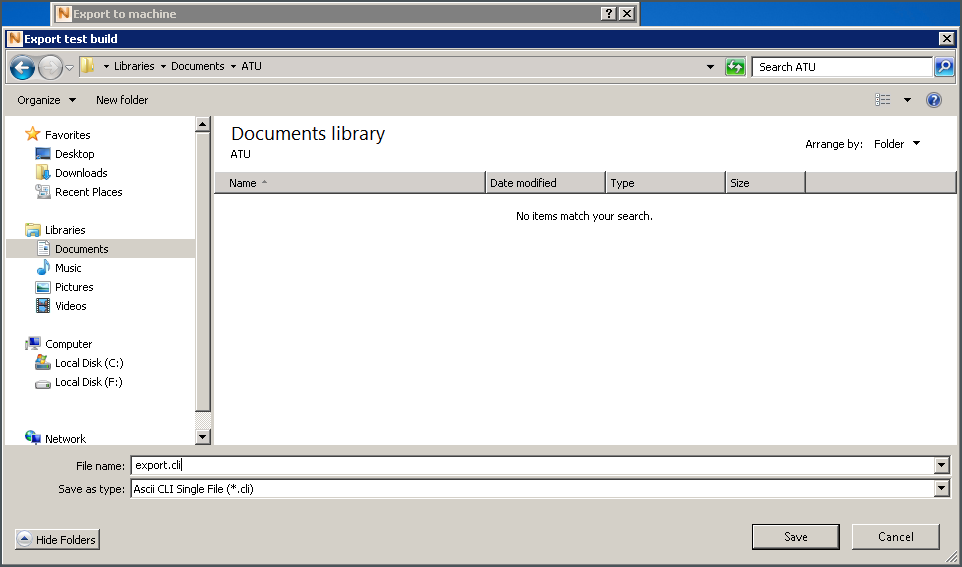Click the Network globe icon
This screenshot has height=567, width=962.
point(33,437)
